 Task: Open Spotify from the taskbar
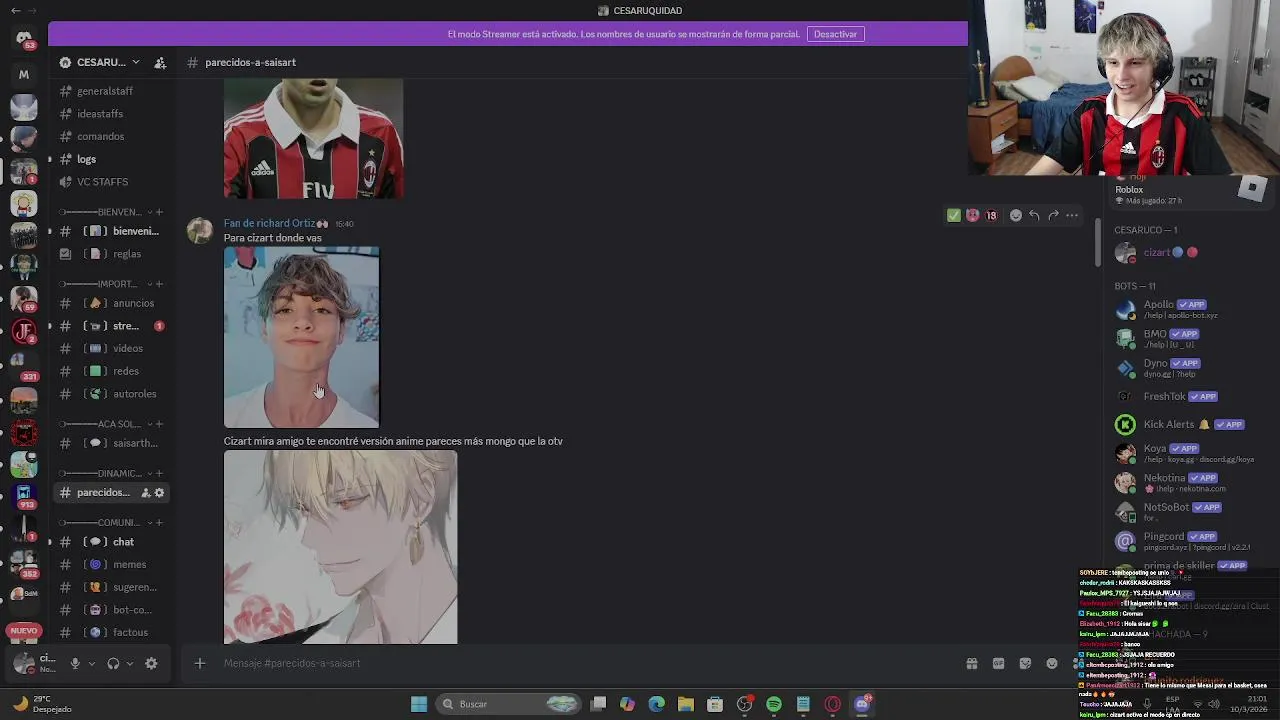774,704
